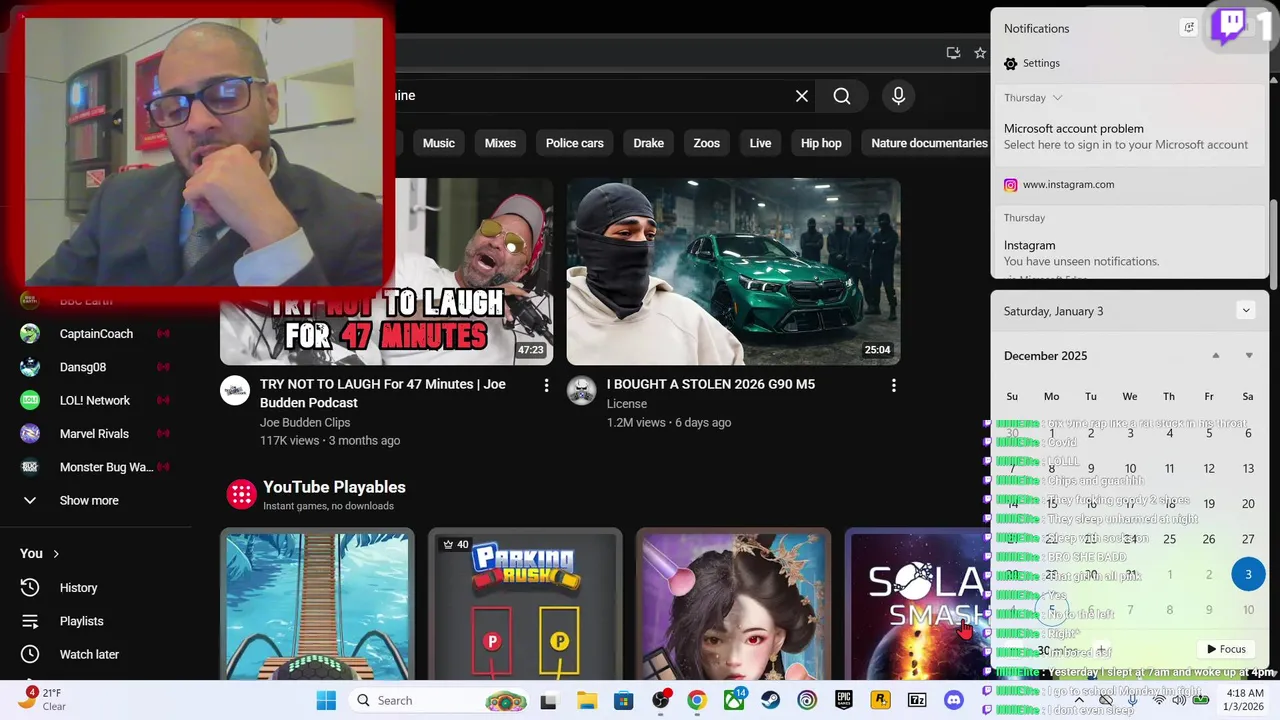This screenshot has height=720, width=1280.
Task: Click the History icon in sidebar
Action: click(x=30, y=587)
